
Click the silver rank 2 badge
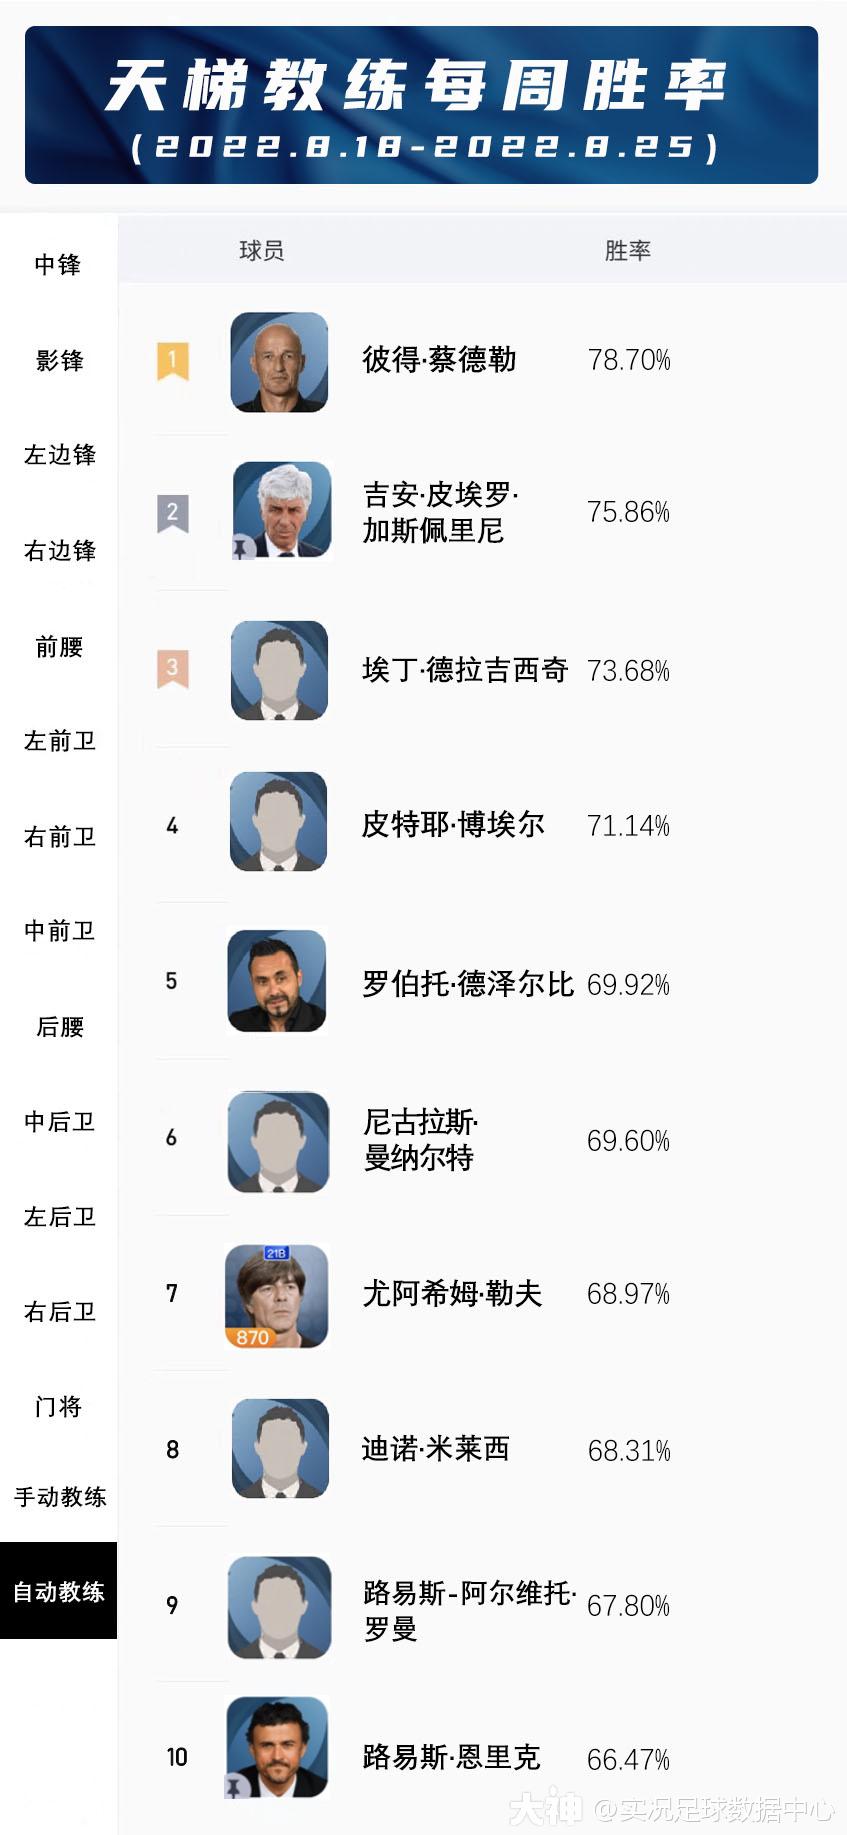172,514
